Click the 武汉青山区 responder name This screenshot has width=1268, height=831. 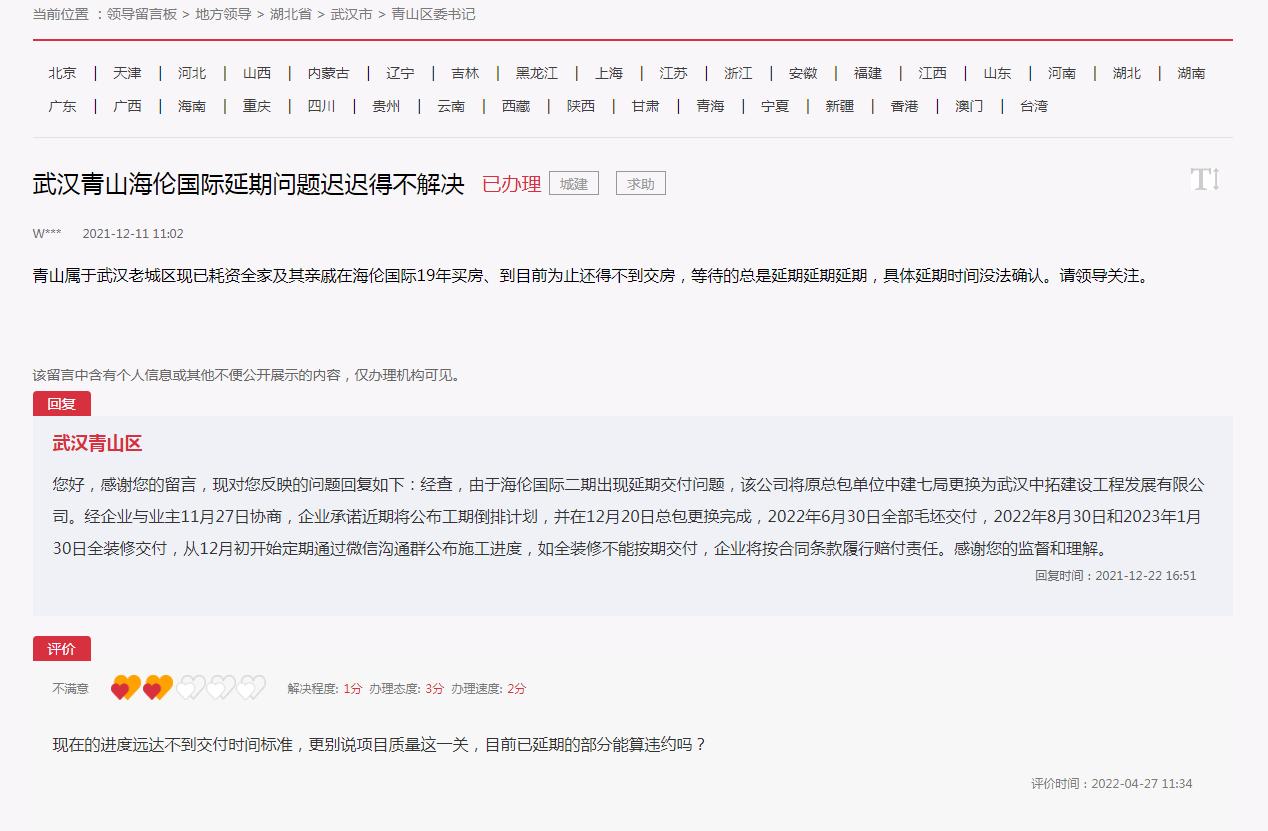[97, 444]
